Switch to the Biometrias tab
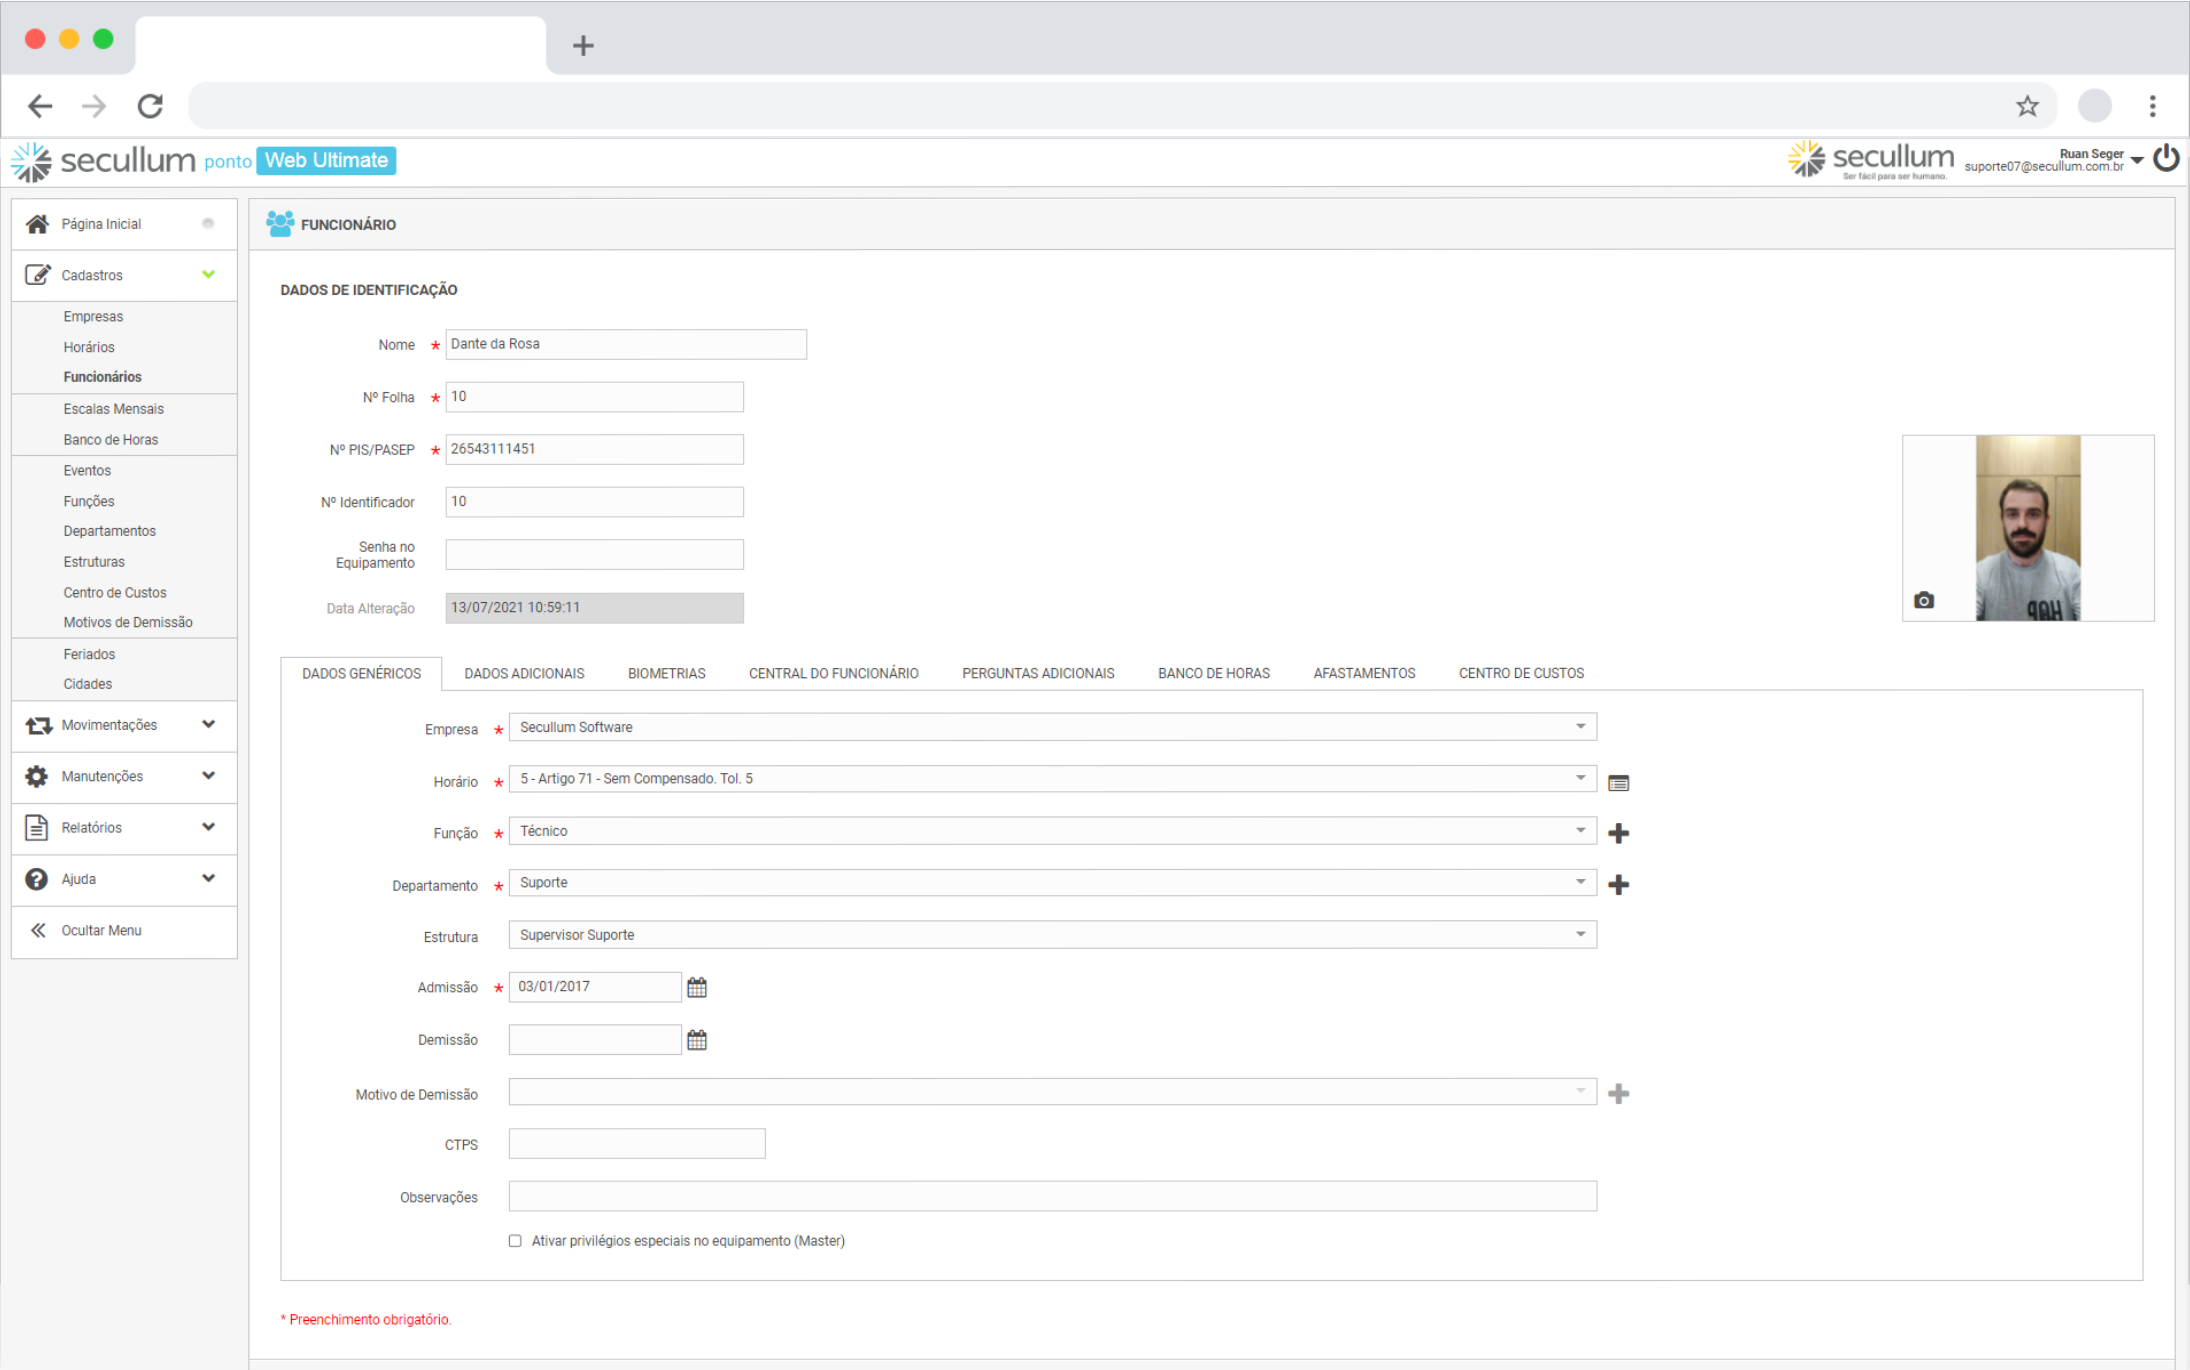 tap(666, 674)
